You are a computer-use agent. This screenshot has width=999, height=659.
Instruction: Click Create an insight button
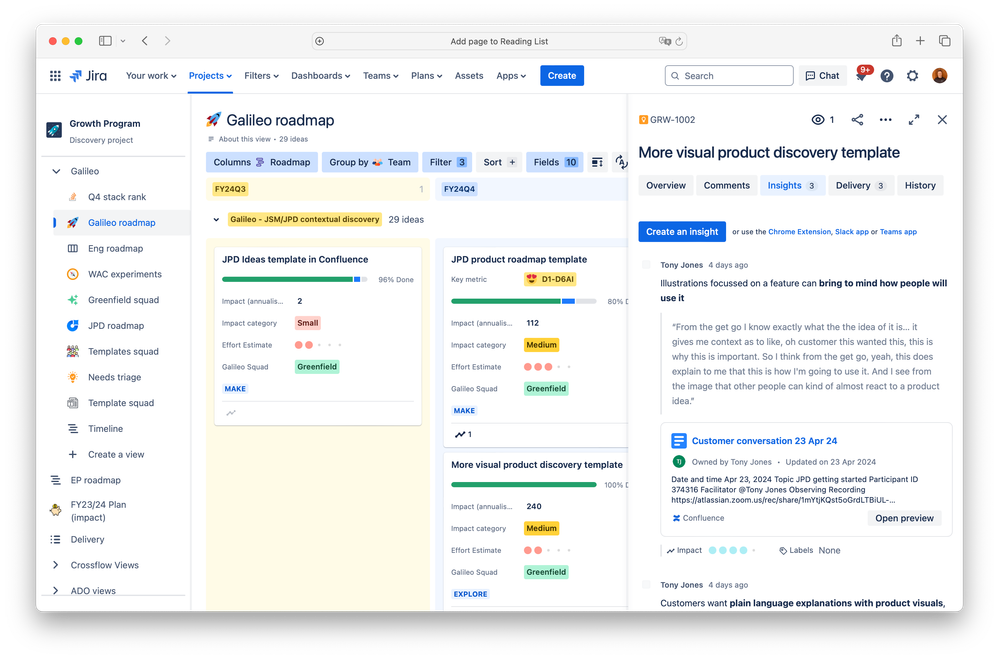click(682, 232)
